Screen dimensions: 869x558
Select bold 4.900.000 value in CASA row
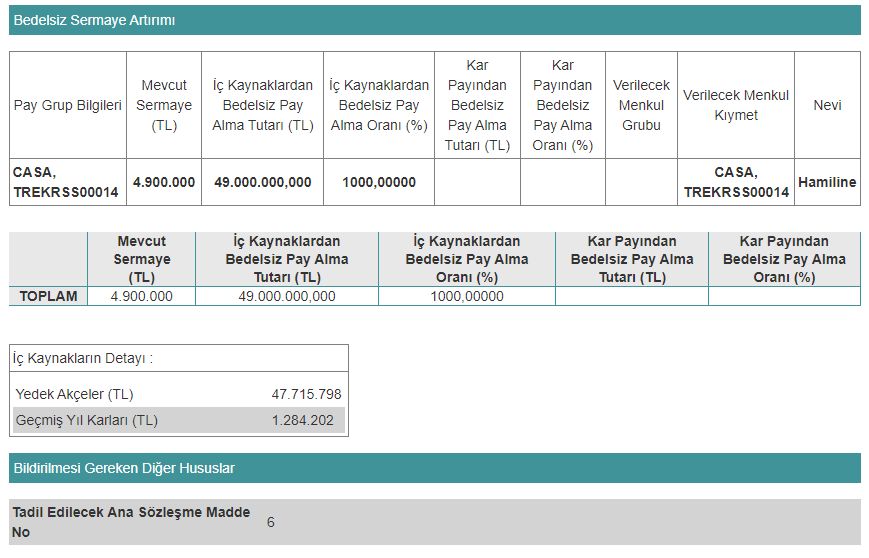[x=164, y=182]
